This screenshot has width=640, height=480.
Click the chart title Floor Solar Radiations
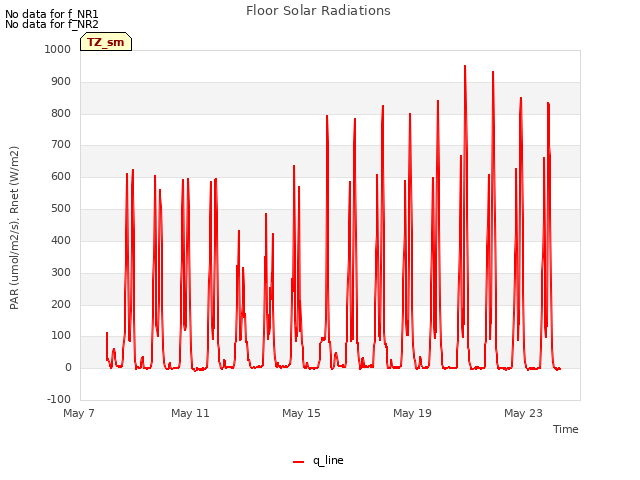point(318,11)
